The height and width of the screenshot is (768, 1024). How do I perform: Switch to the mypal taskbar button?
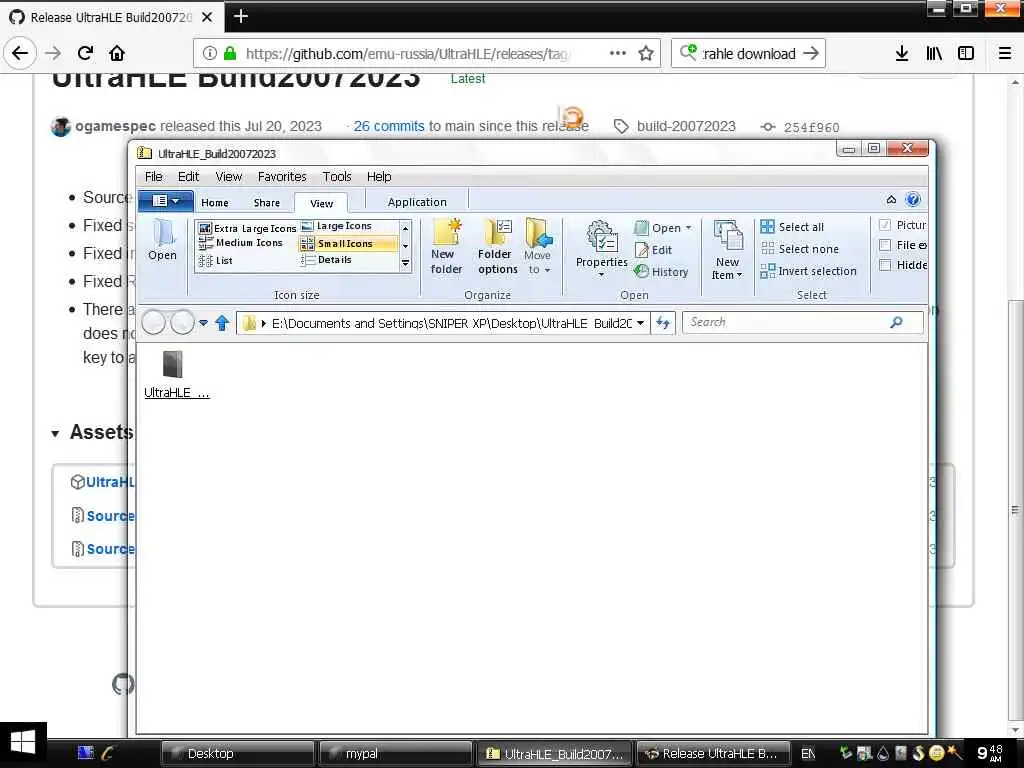(394, 754)
